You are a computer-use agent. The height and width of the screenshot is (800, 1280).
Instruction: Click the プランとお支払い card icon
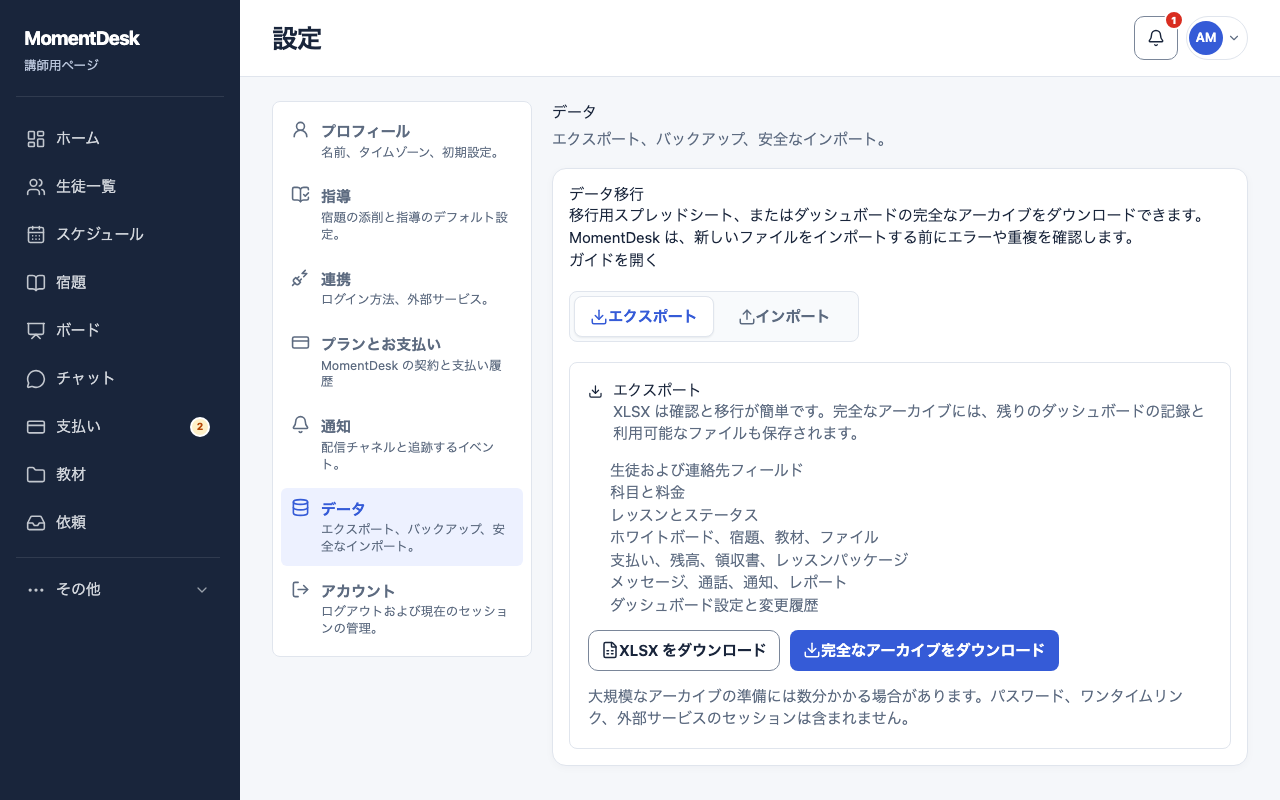300,343
